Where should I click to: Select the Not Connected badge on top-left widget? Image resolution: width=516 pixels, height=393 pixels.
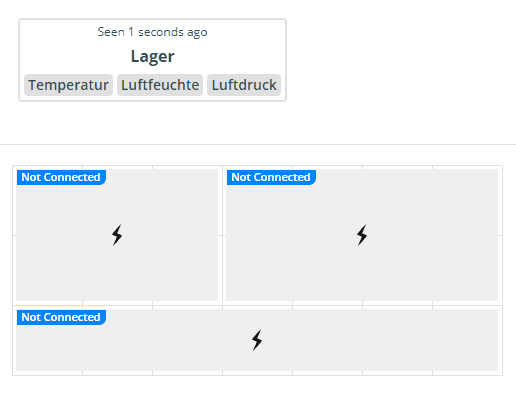pos(61,177)
